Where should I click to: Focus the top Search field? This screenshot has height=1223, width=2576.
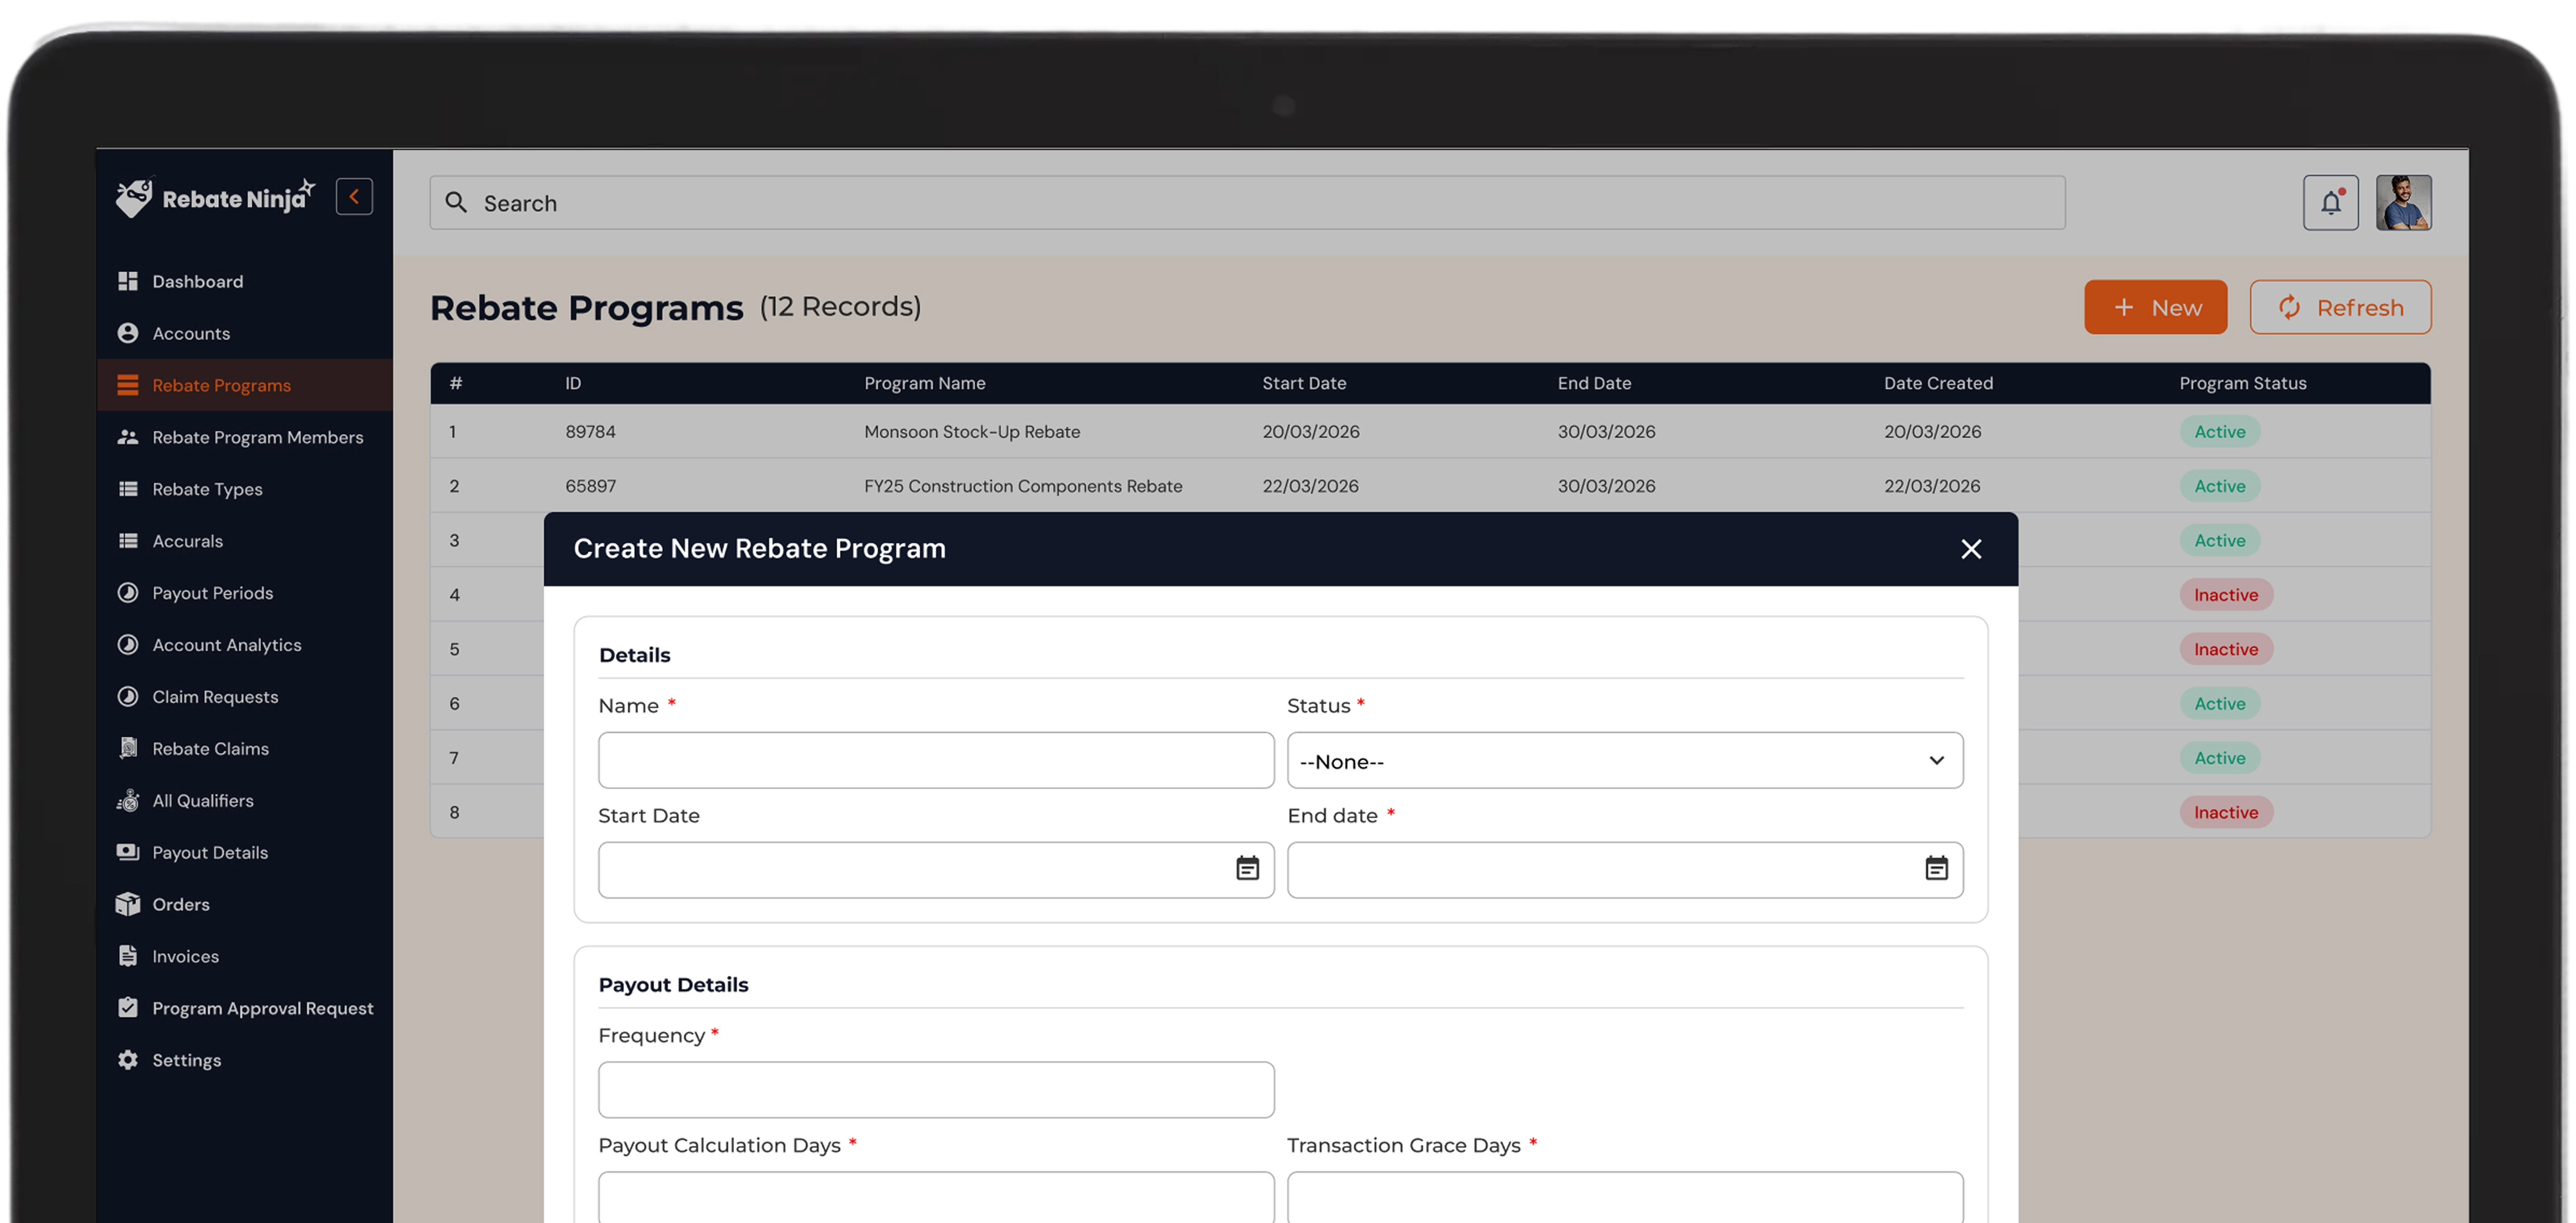pyautogui.click(x=1247, y=203)
